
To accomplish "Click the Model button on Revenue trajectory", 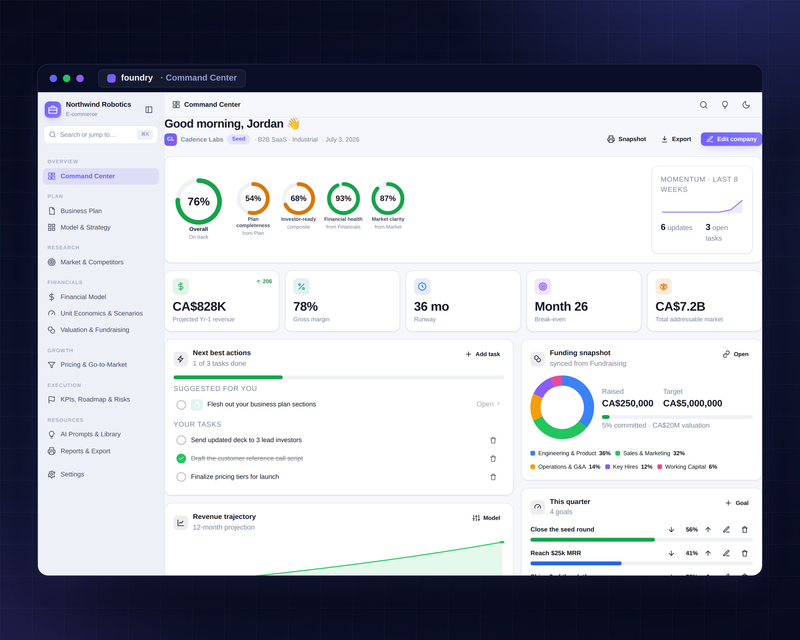I will coord(486,518).
